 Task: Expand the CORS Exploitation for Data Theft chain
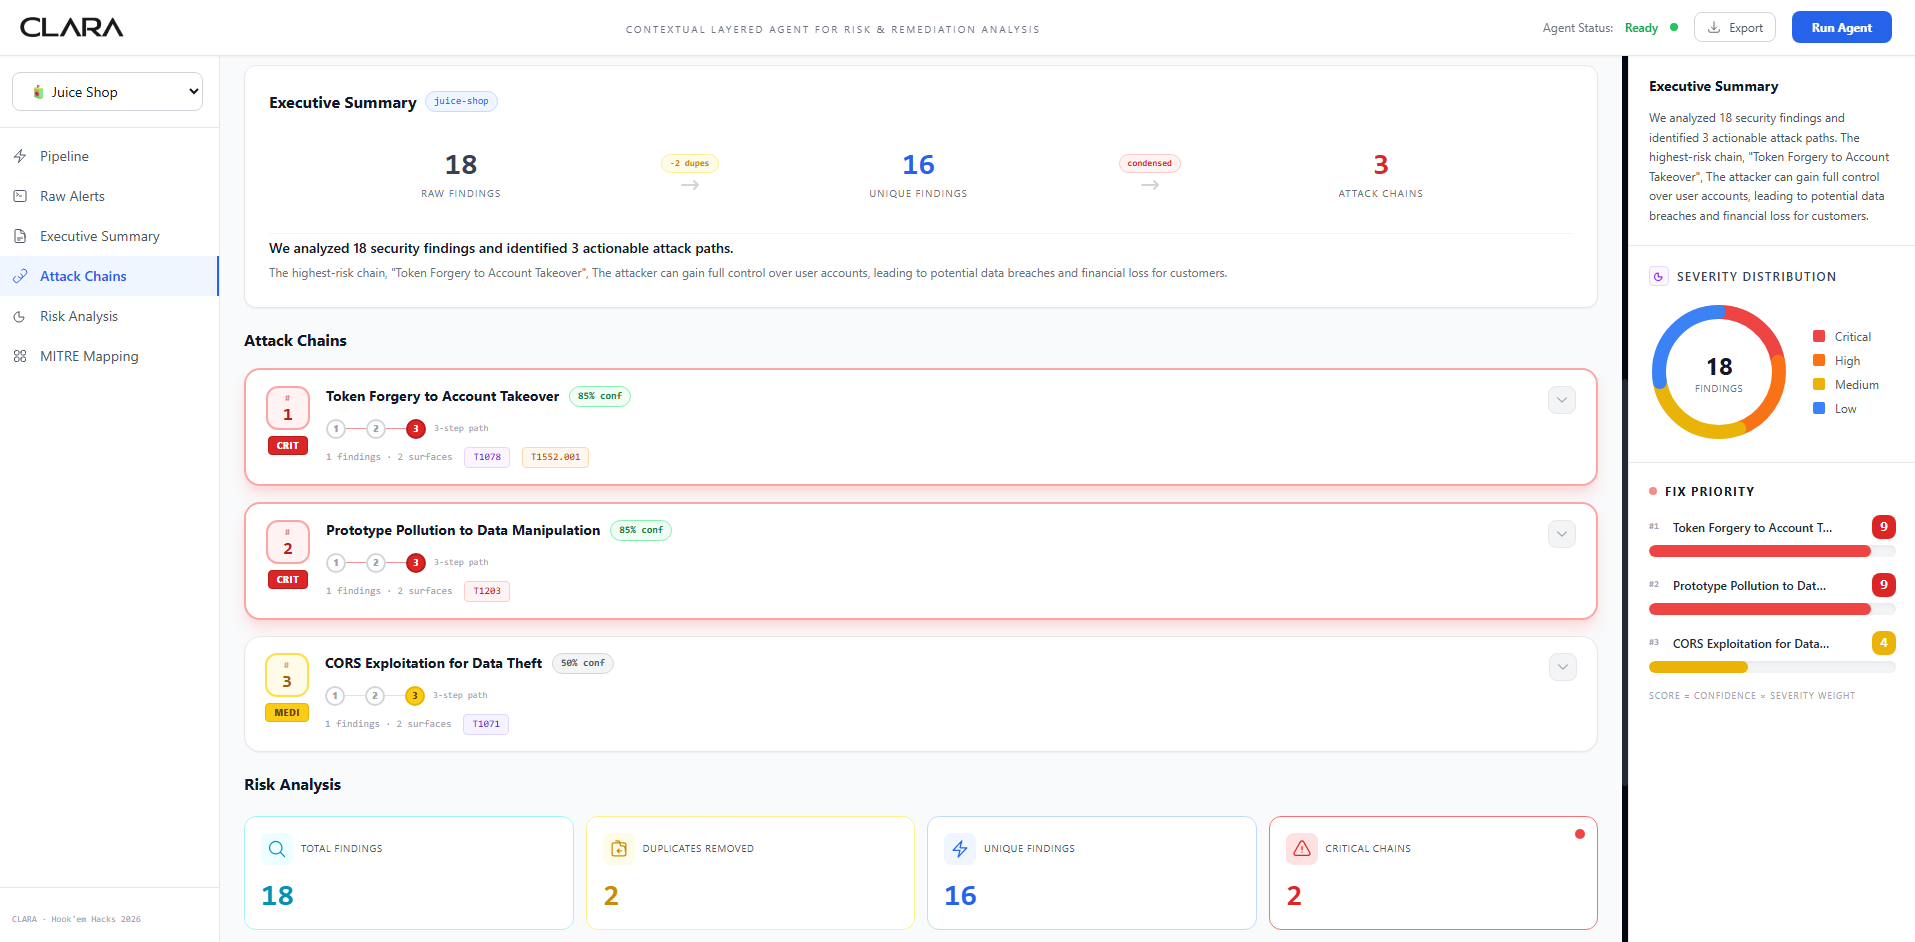point(1562,667)
